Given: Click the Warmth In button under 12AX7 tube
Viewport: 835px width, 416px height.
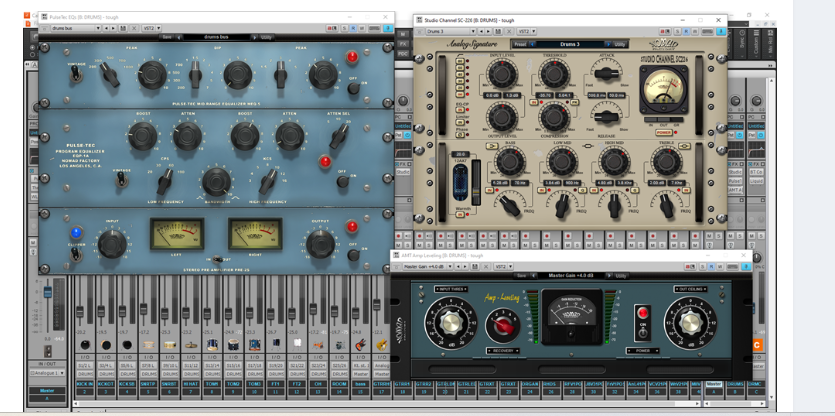Looking at the screenshot, I should (x=460, y=215).
